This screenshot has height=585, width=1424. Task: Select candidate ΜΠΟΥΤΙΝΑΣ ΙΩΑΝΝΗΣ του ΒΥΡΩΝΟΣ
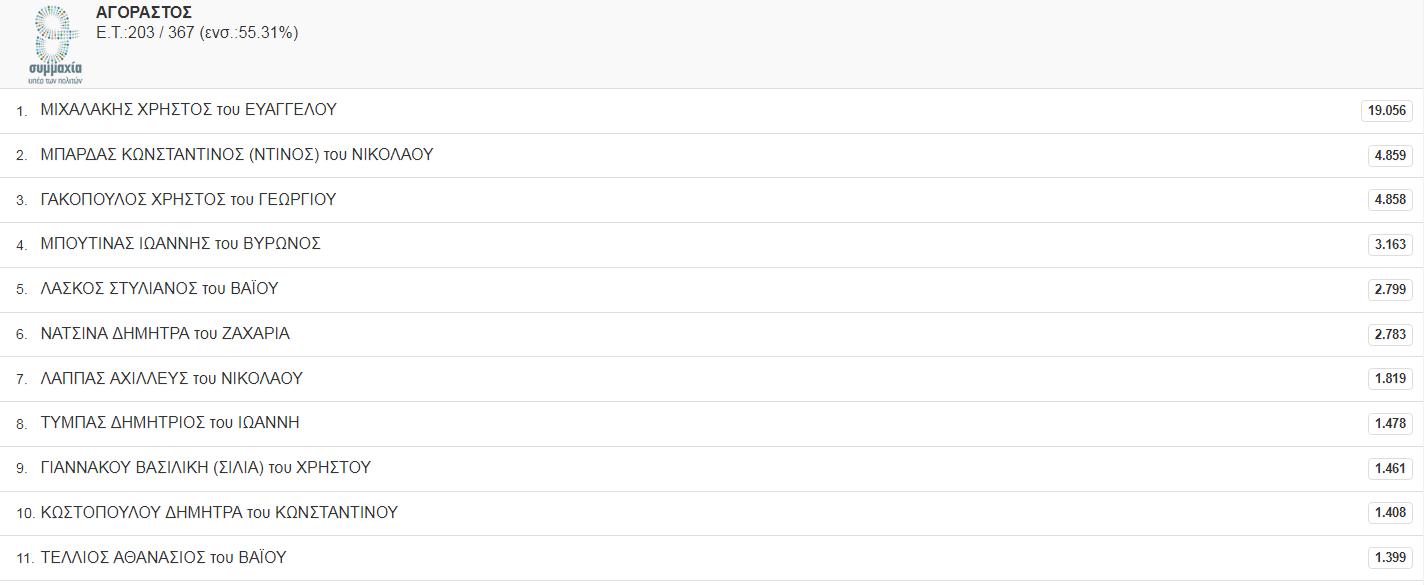[181, 244]
